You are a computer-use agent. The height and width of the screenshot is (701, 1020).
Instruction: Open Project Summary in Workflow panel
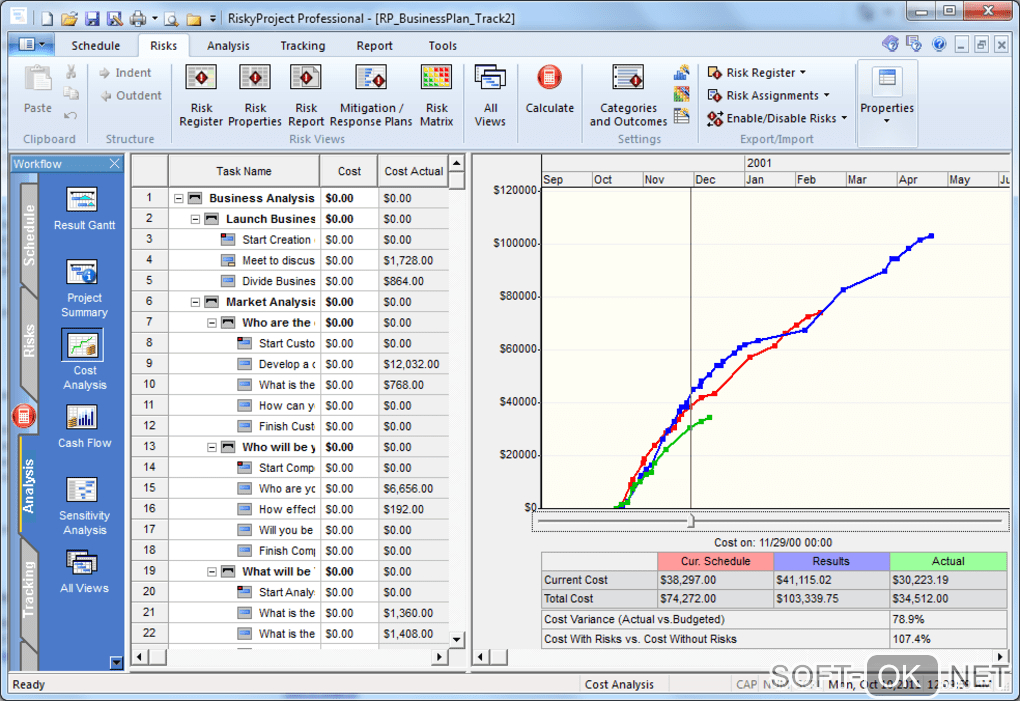84,288
